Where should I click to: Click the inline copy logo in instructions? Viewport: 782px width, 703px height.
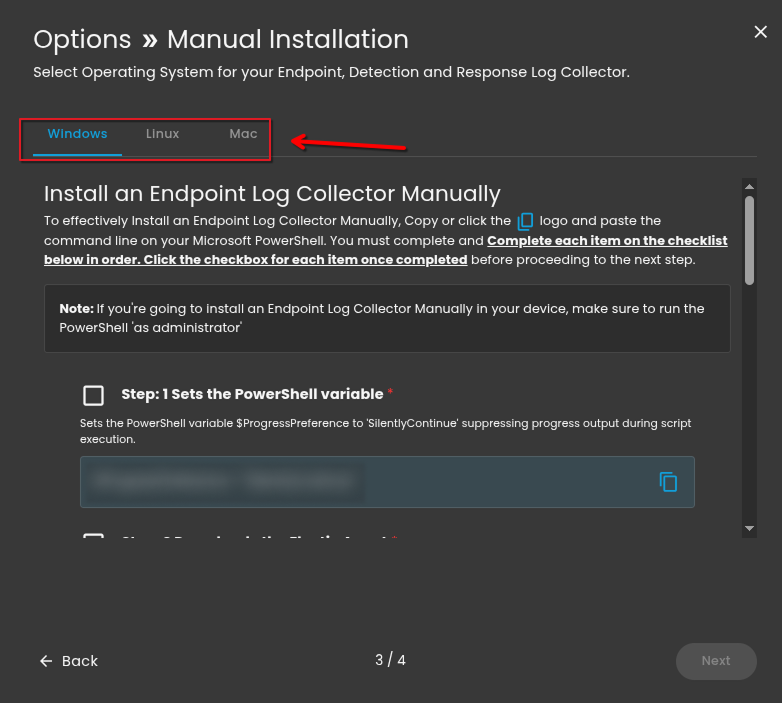526,221
